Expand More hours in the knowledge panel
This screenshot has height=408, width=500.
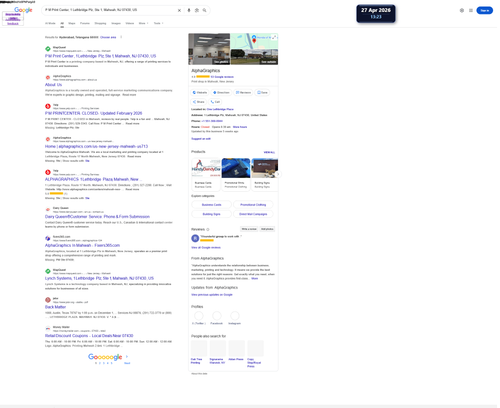tap(240, 127)
